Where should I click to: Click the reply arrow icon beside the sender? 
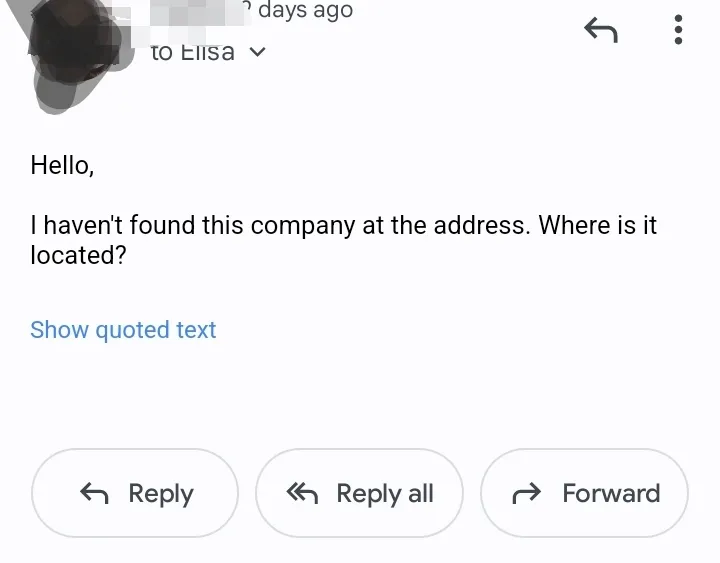601,30
